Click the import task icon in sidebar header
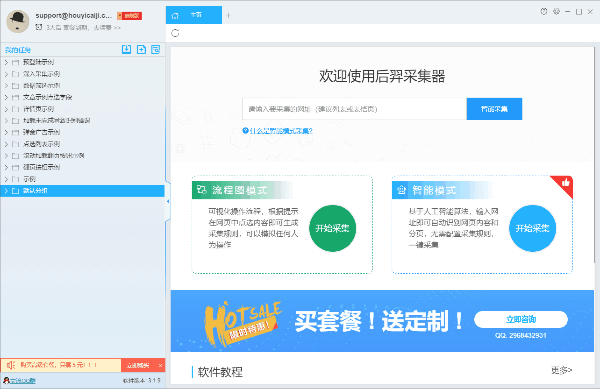The height and width of the screenshot is (389, 600). tap(126, 49)
